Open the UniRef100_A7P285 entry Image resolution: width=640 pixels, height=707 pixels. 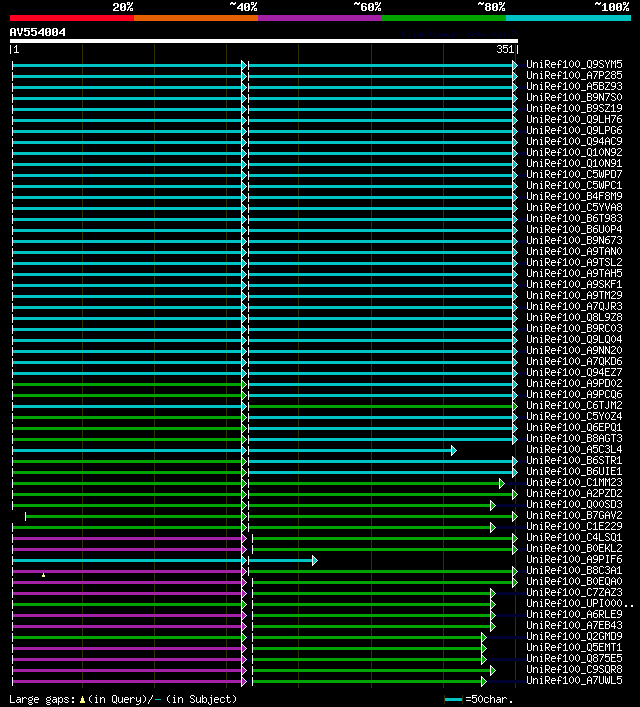pos(574,75)
